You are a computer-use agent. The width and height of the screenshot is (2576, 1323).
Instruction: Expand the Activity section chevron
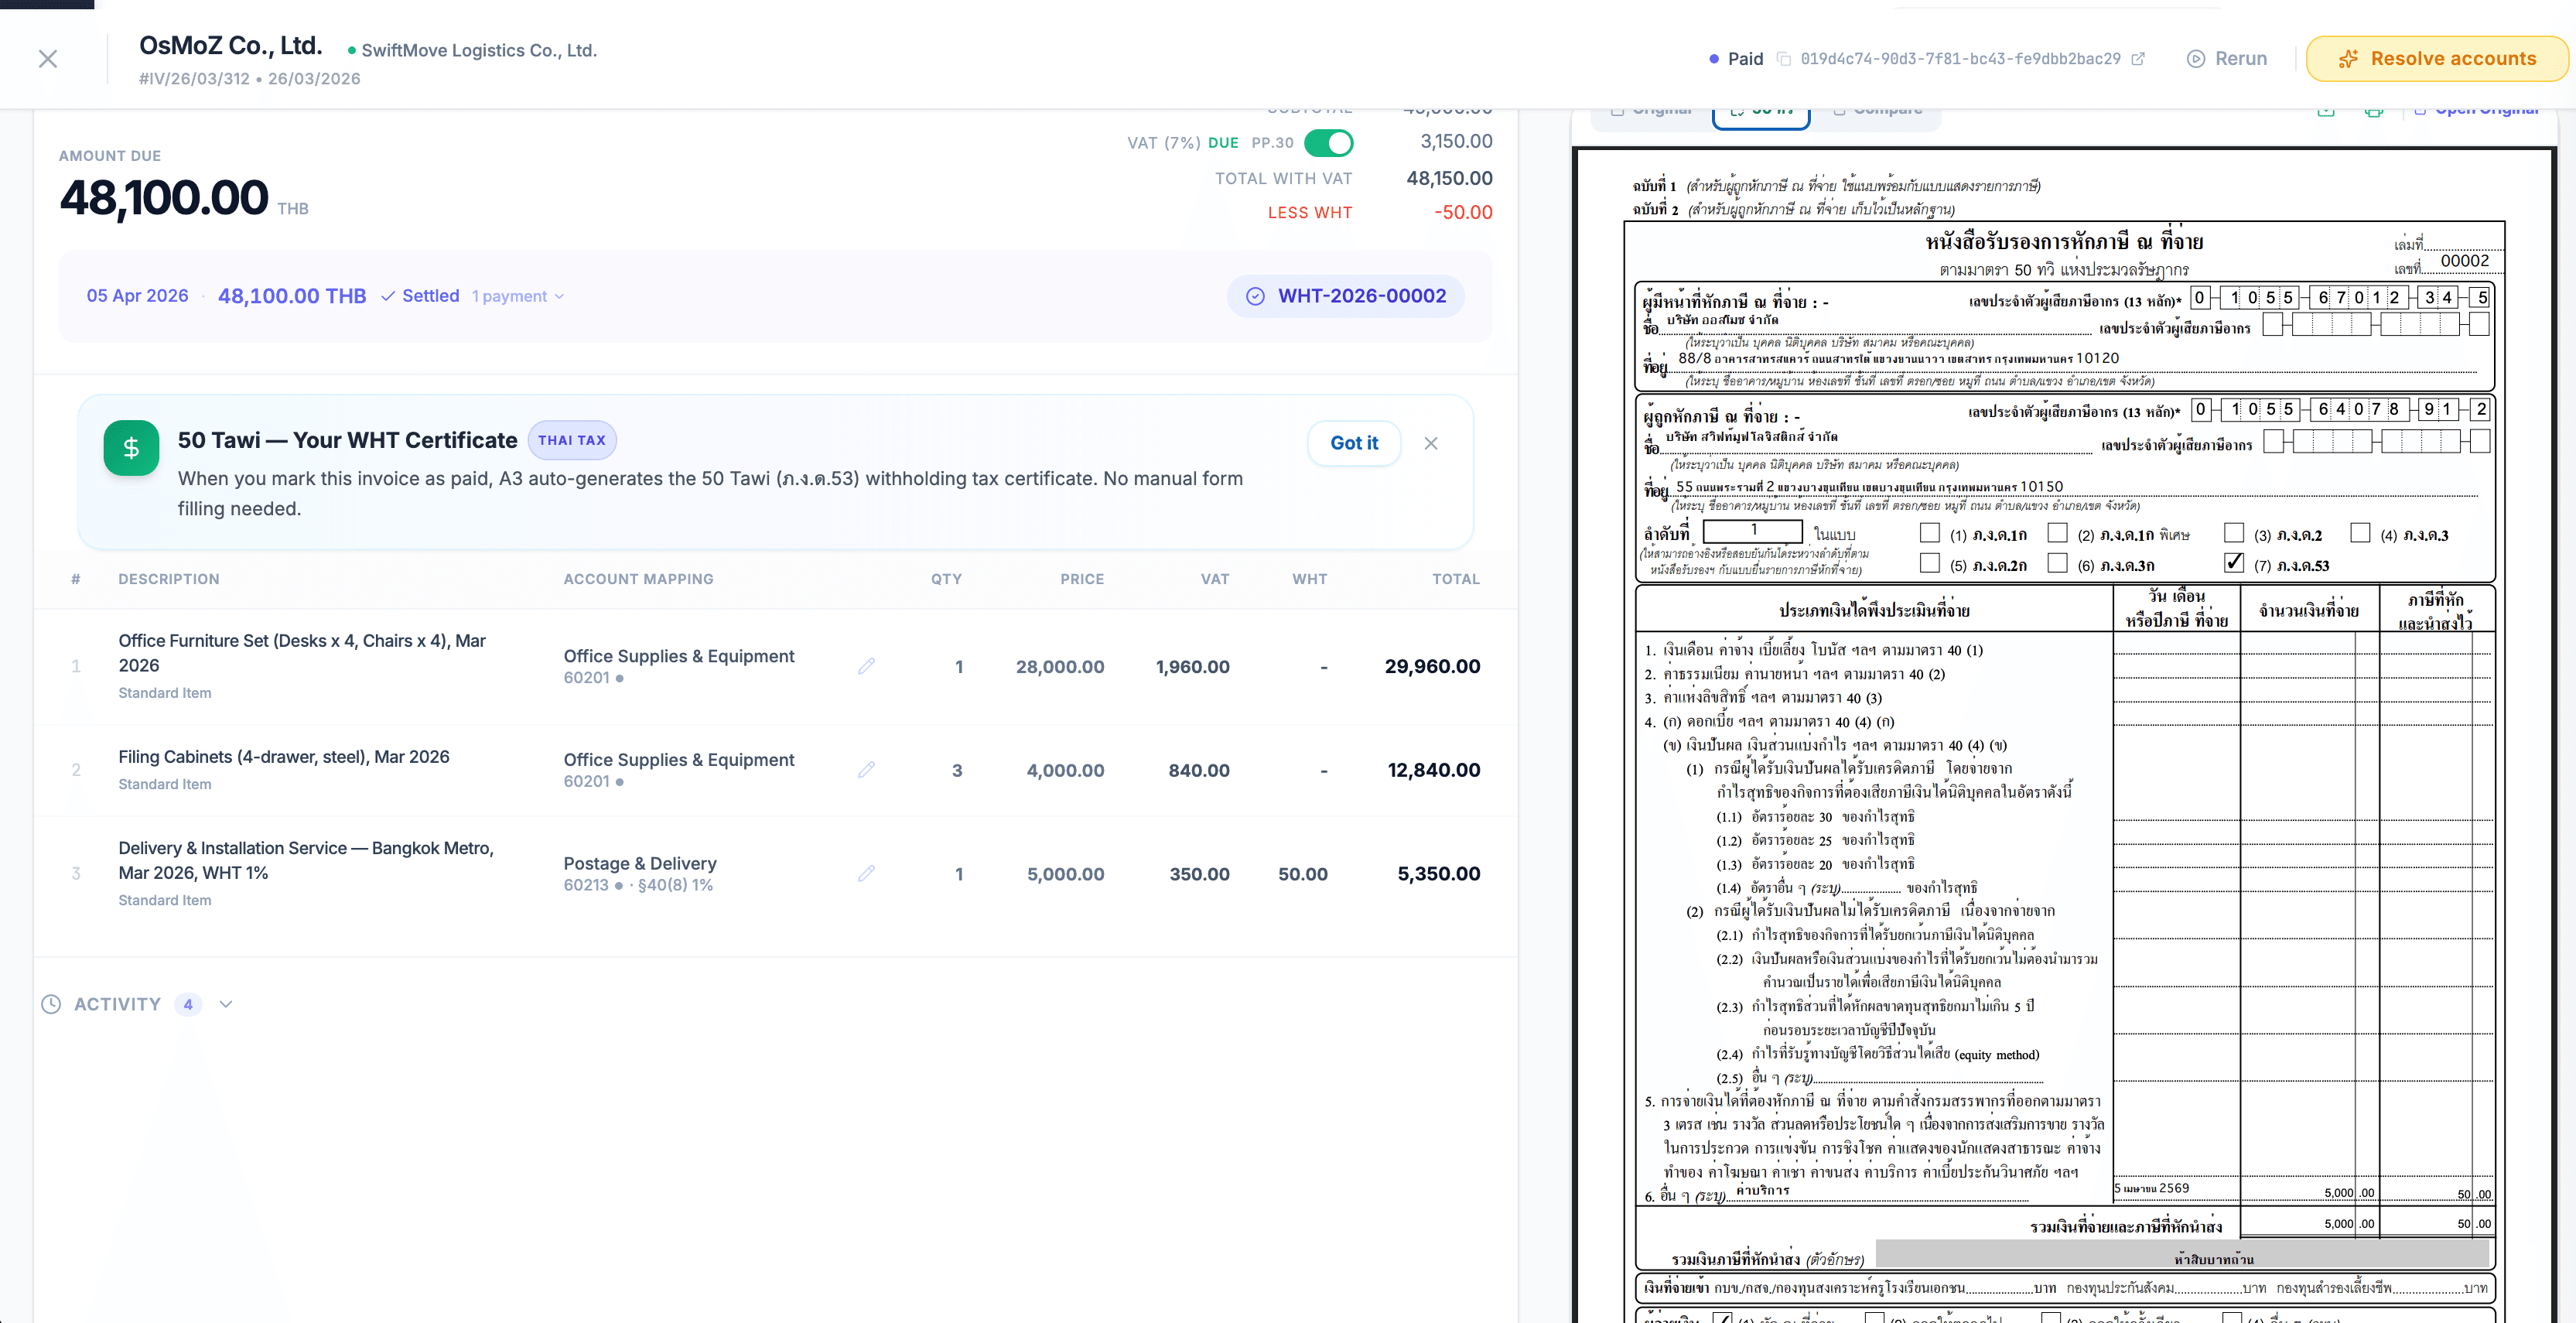tap(226, 1004)
